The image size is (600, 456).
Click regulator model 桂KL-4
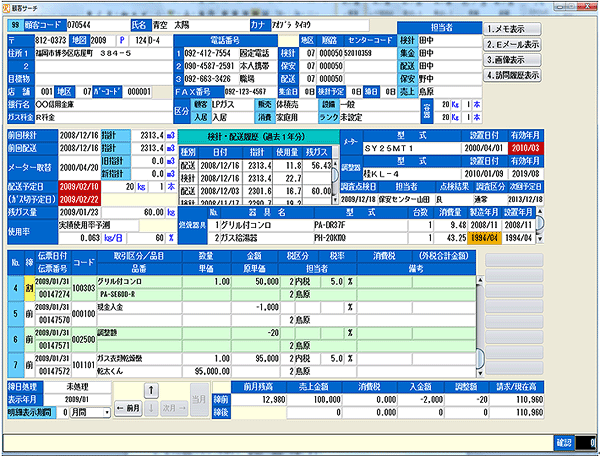coord(412,174)
